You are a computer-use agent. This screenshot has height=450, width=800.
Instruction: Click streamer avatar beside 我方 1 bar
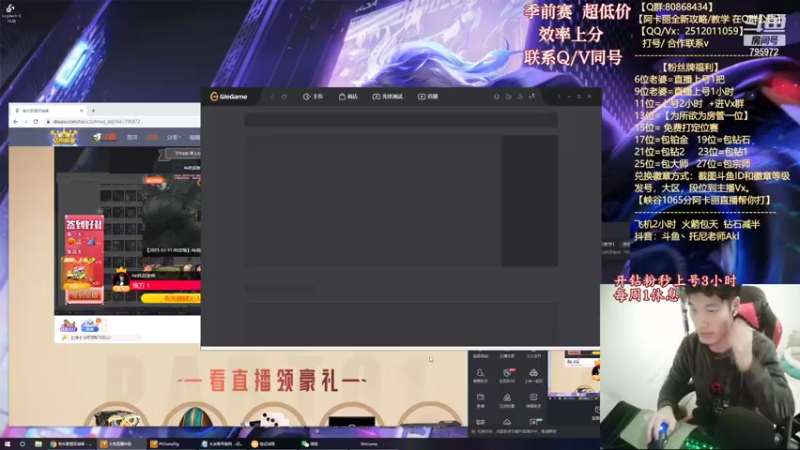click(x=121, y=280)
